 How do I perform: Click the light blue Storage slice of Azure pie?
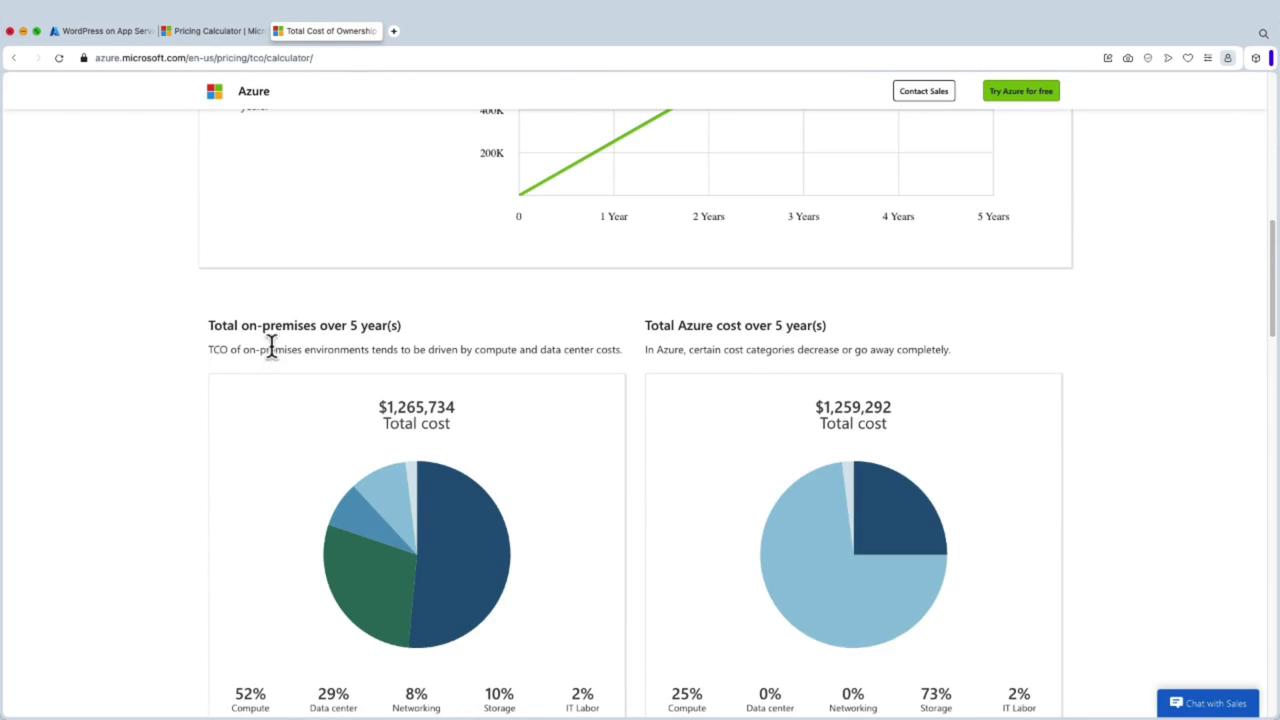tap(830, 590)
